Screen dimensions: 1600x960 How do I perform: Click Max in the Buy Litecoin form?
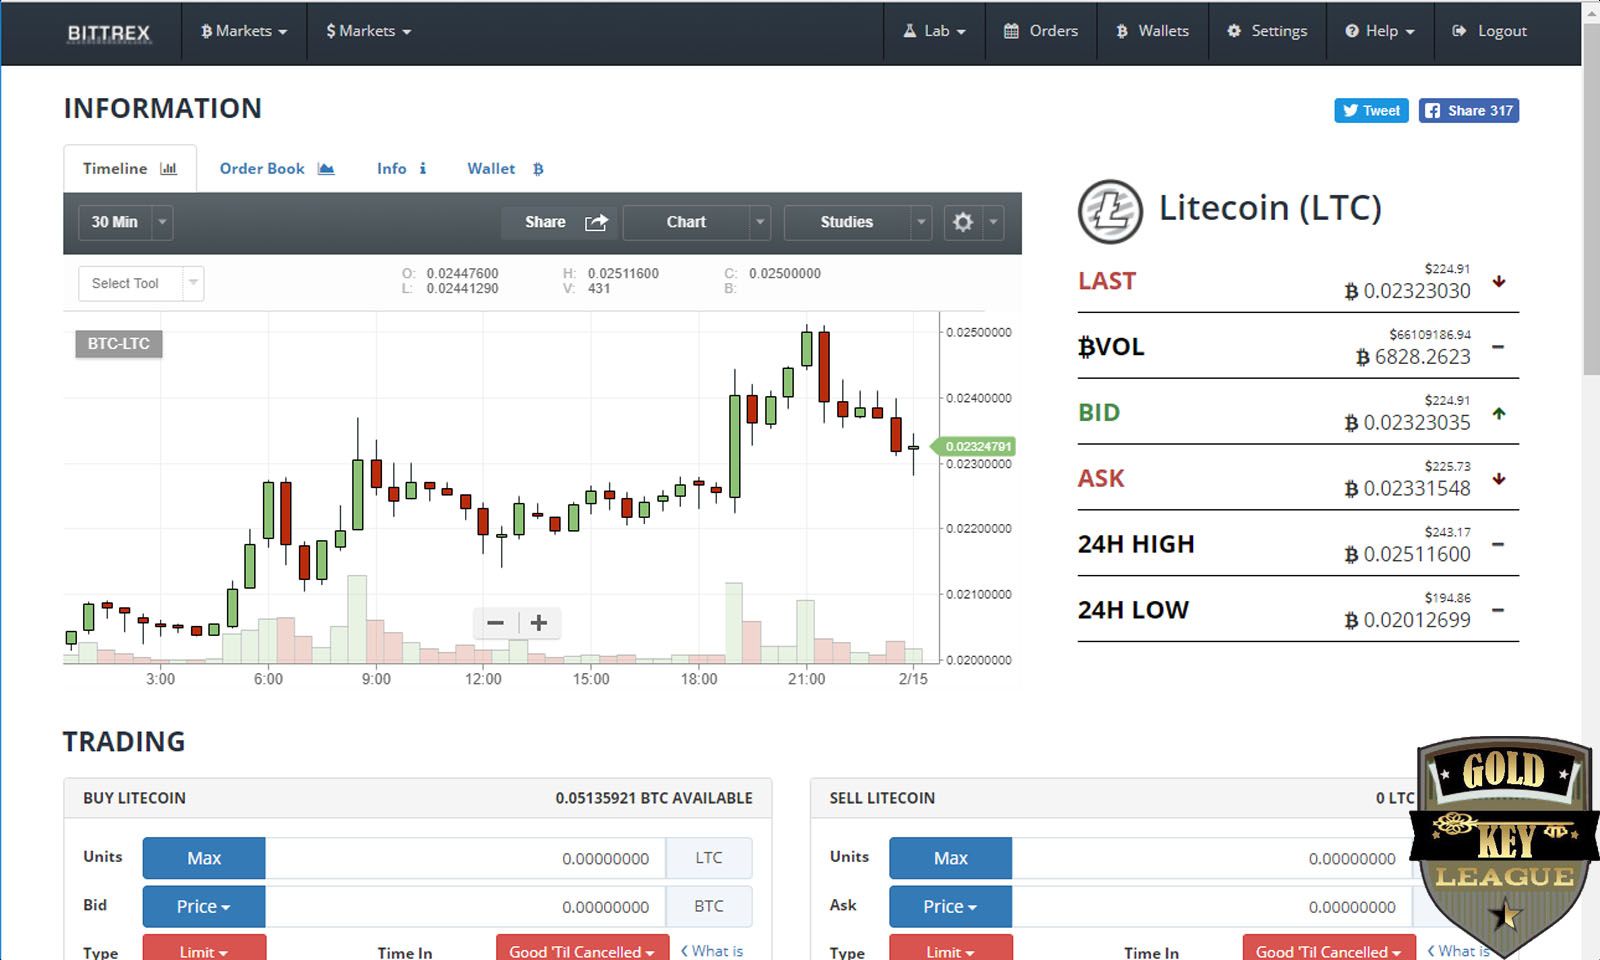click(204, 857)
